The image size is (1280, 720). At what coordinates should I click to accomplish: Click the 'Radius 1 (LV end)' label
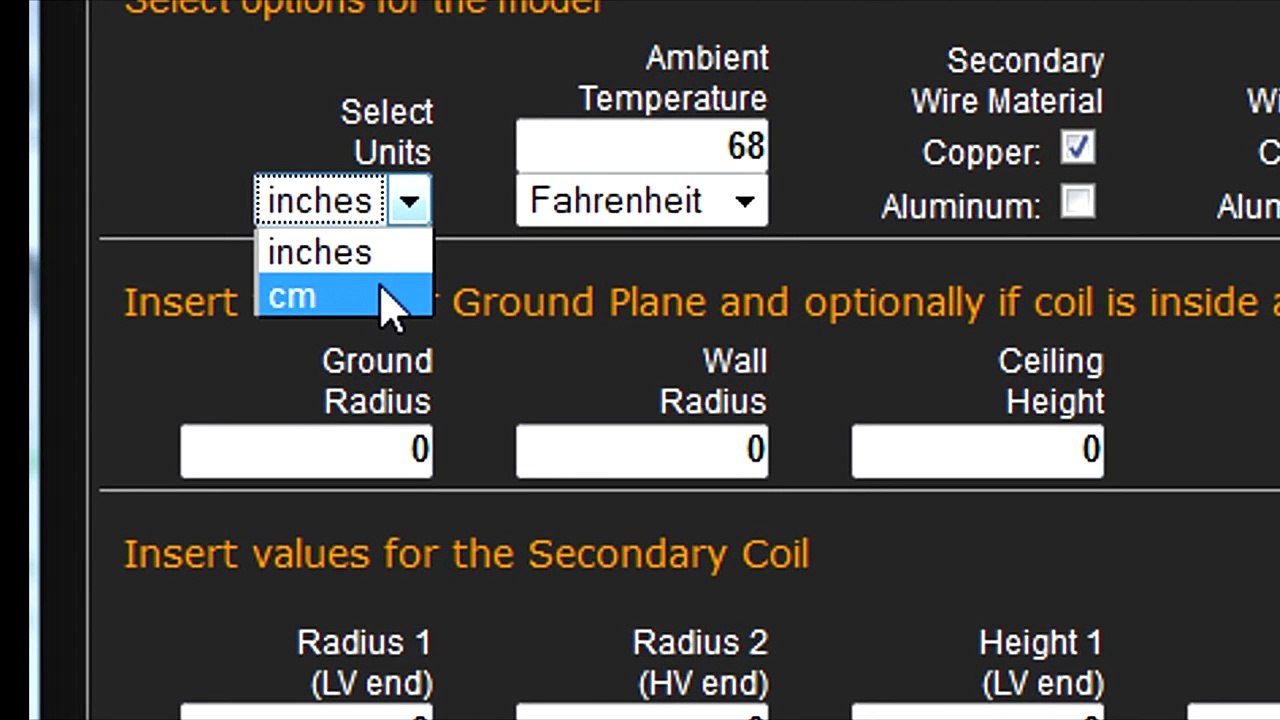(x=365, y=662)
